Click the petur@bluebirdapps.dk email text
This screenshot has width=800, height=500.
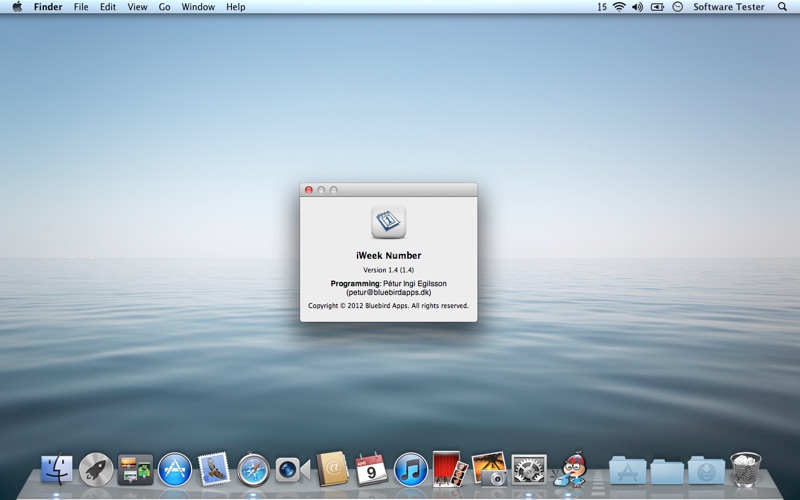tap(388, 292)
